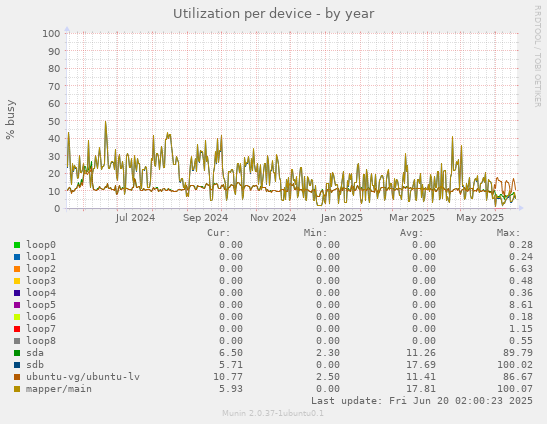Viewport: 547px width, 424px height.
Task: Select the mapper/main legend label
Action: tap(59, 389)
